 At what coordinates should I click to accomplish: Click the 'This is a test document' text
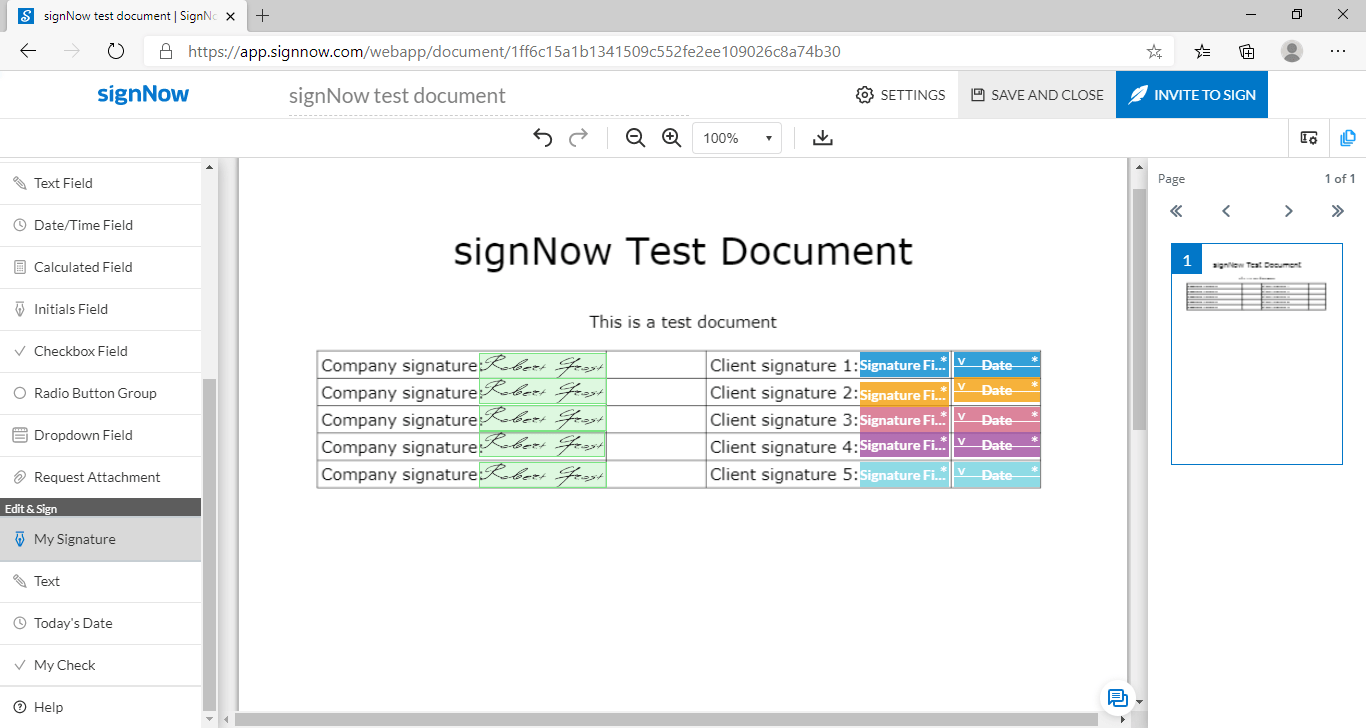tap(683, 322)
